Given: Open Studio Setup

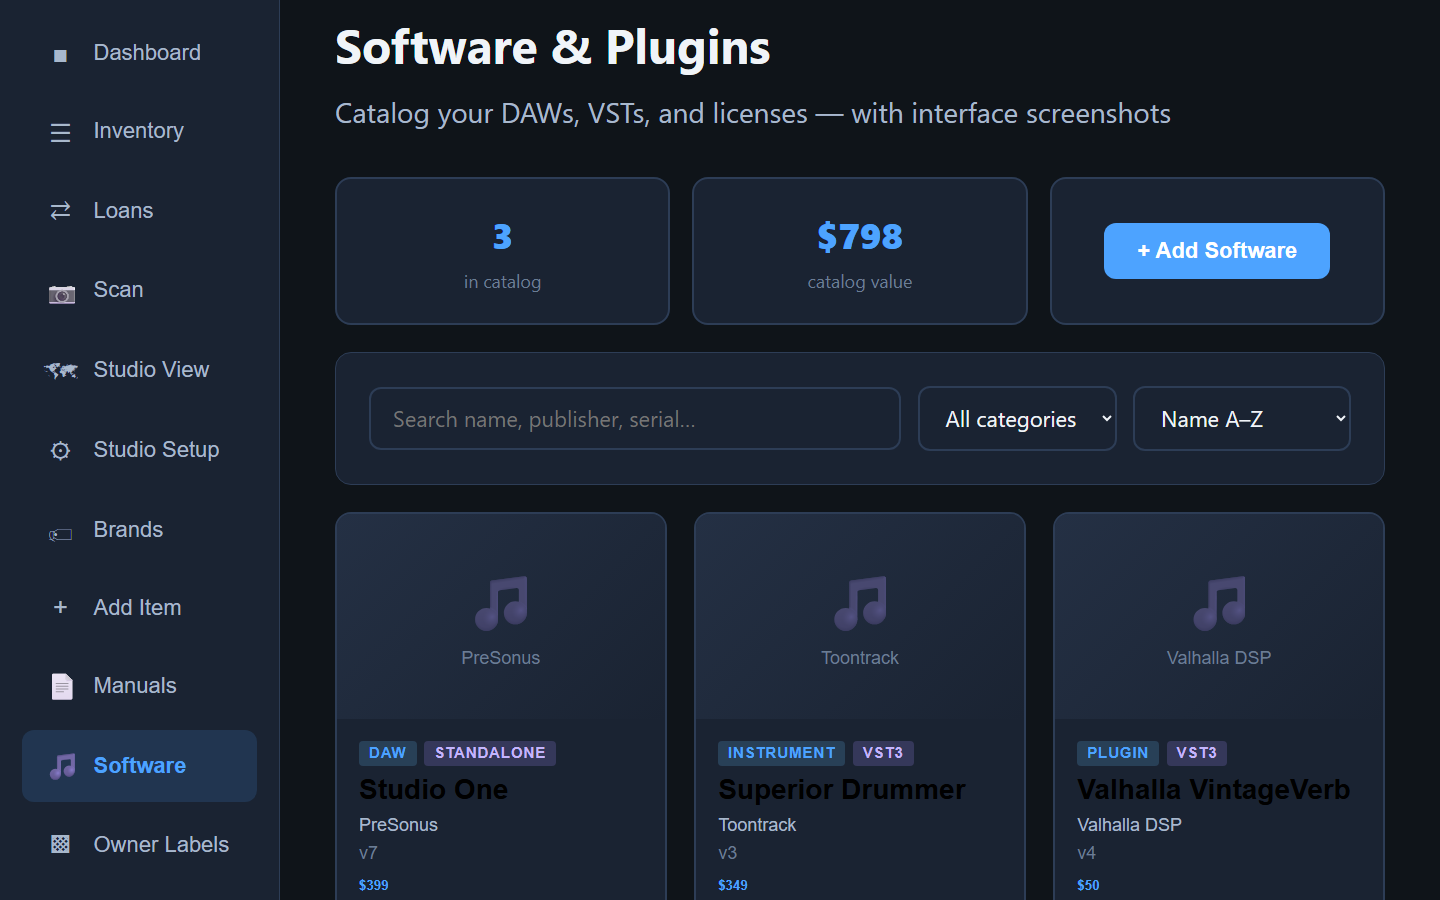Looking at the screenshot, I should 139,449.
